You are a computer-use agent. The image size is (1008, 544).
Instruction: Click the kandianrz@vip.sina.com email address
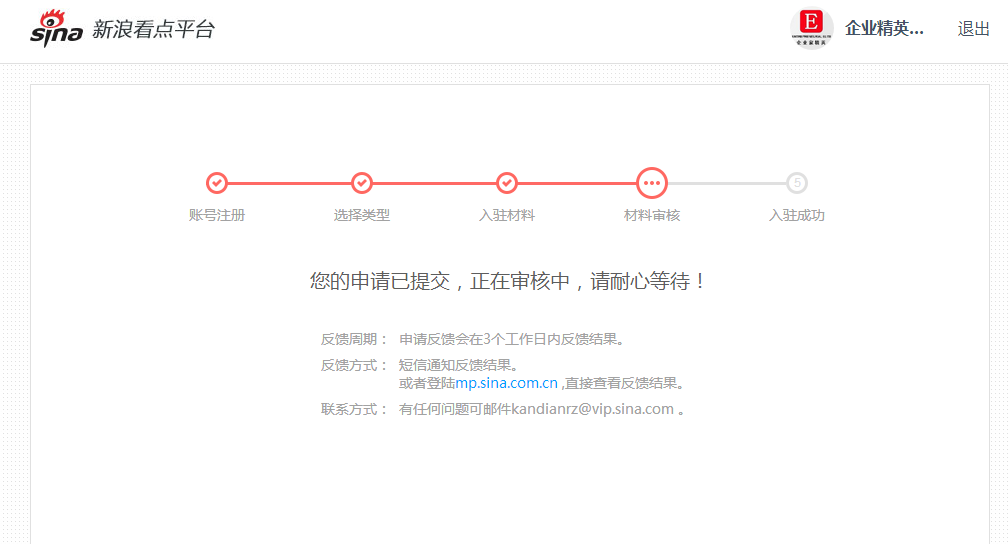click(x=593, y=409)
